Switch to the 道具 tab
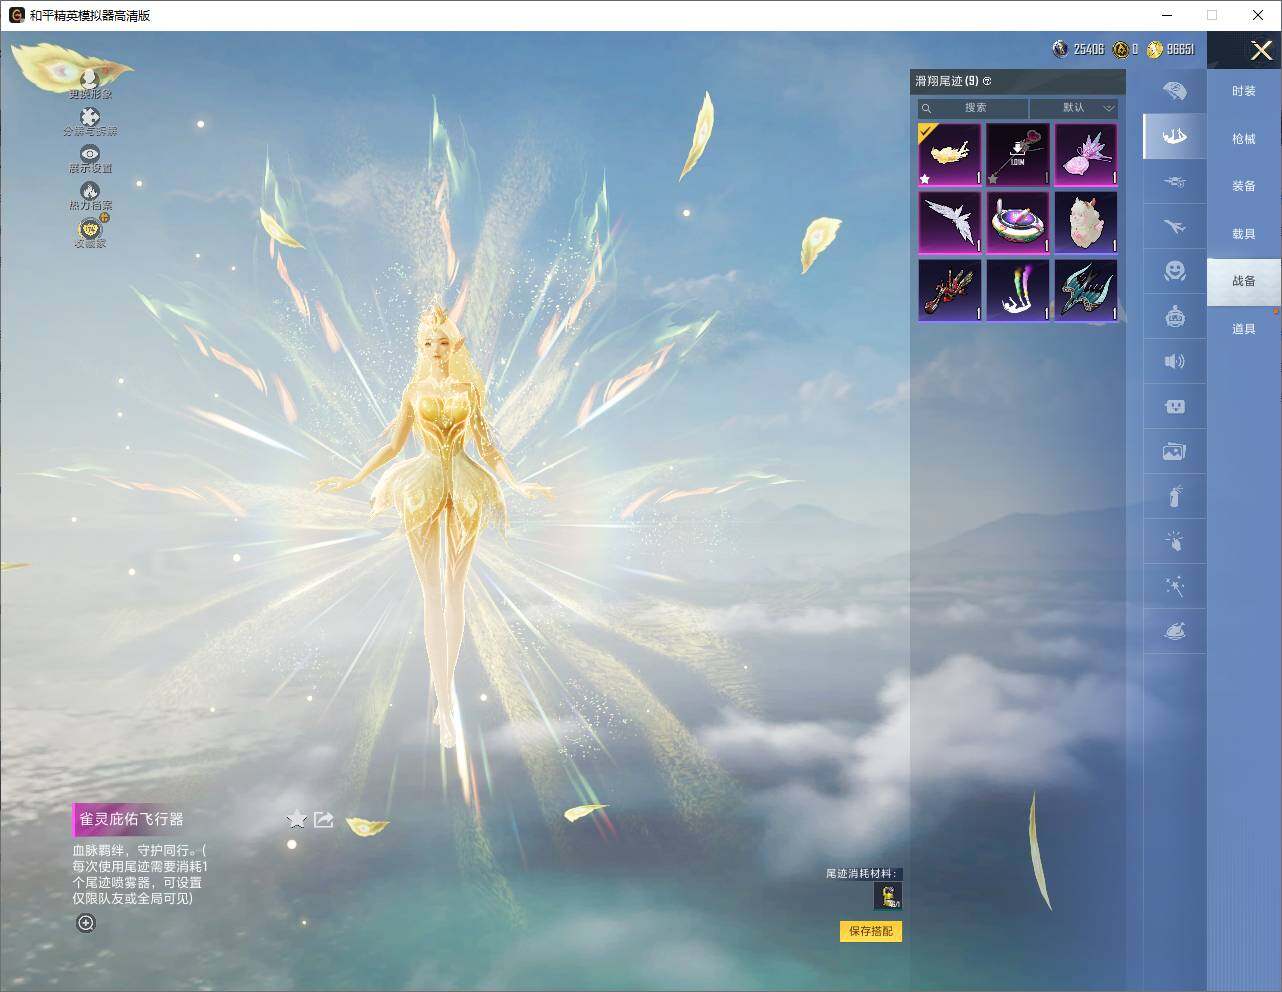1282x992 pixels. tap(1244, 329)
